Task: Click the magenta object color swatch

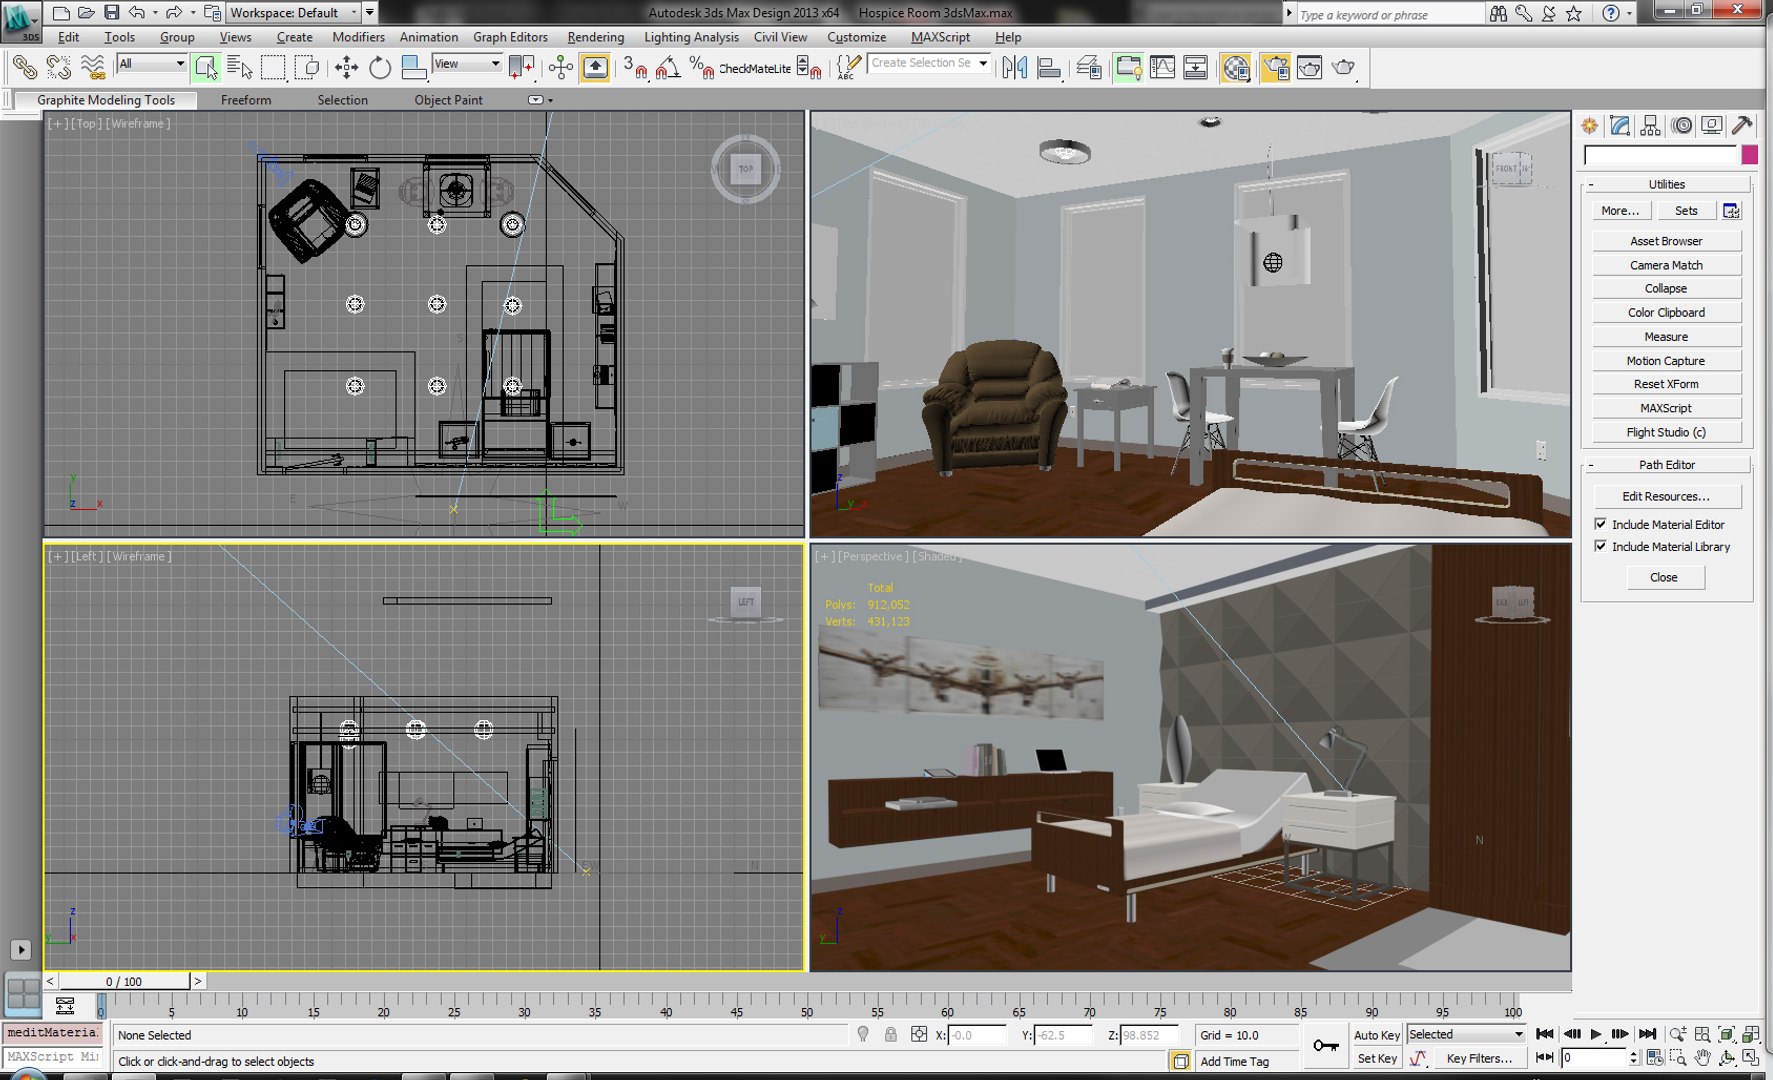Action: click(1749, 155)
